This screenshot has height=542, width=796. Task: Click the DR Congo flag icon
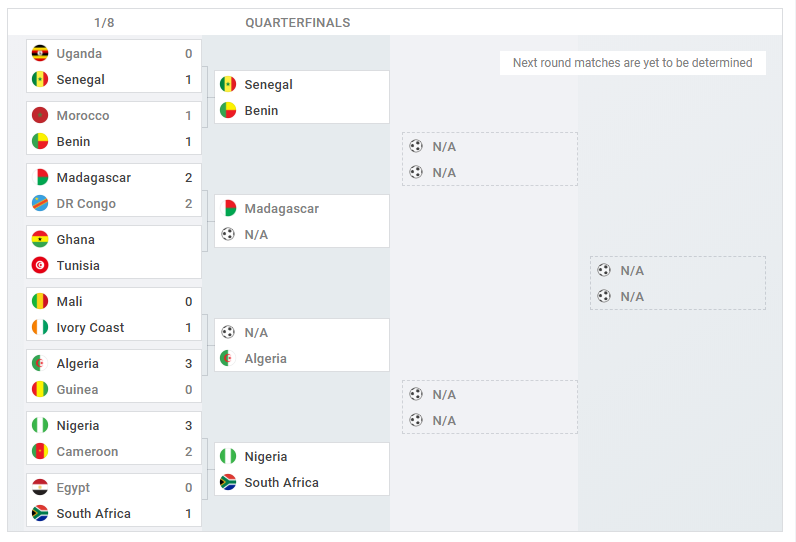[x=40, y=203]
